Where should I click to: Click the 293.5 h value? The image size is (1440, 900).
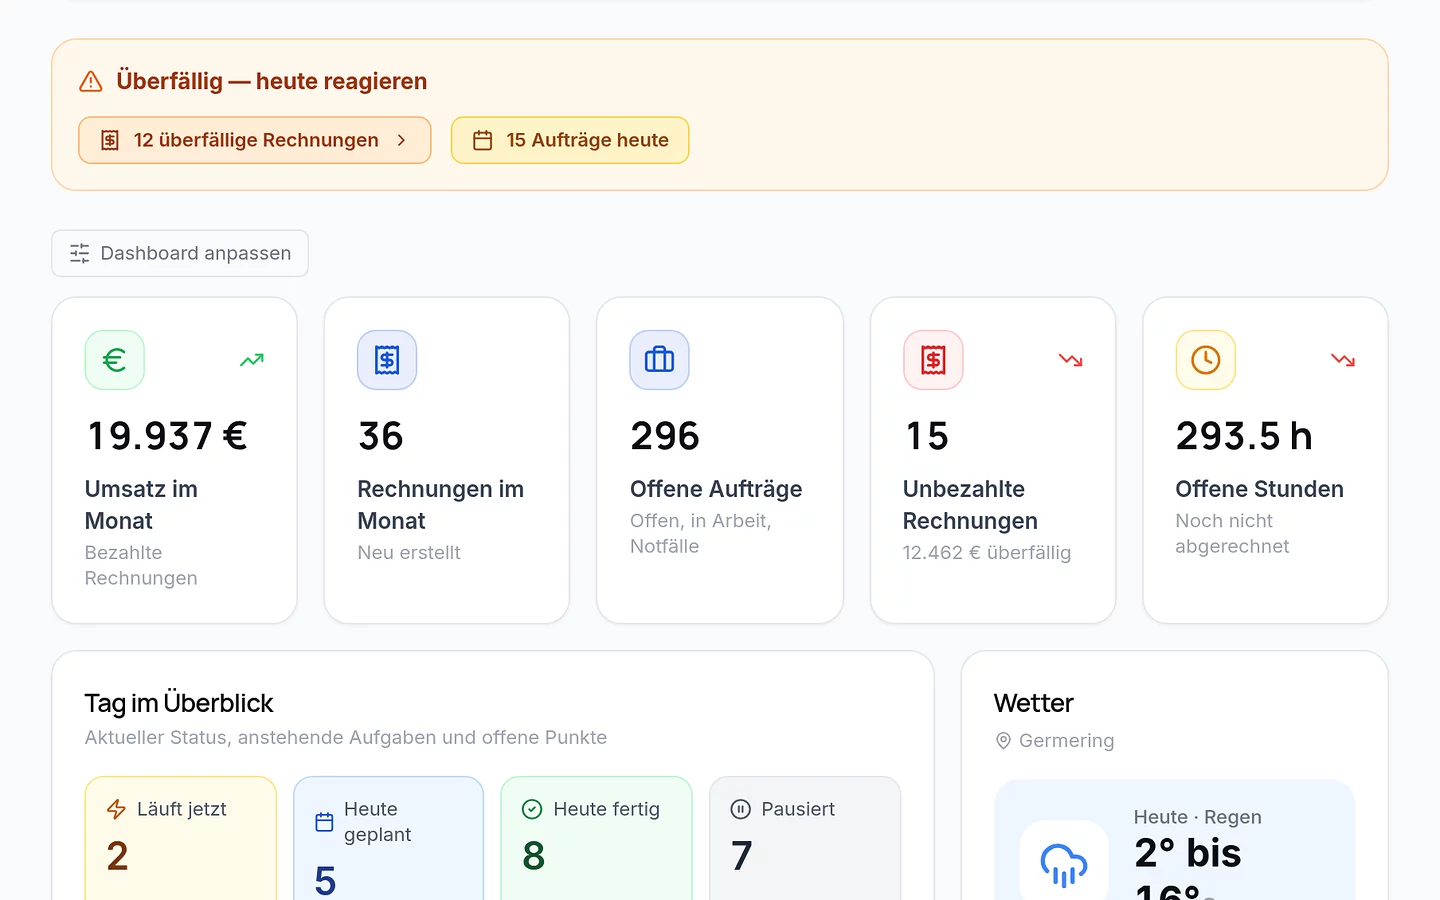[x=1244, y=436]
